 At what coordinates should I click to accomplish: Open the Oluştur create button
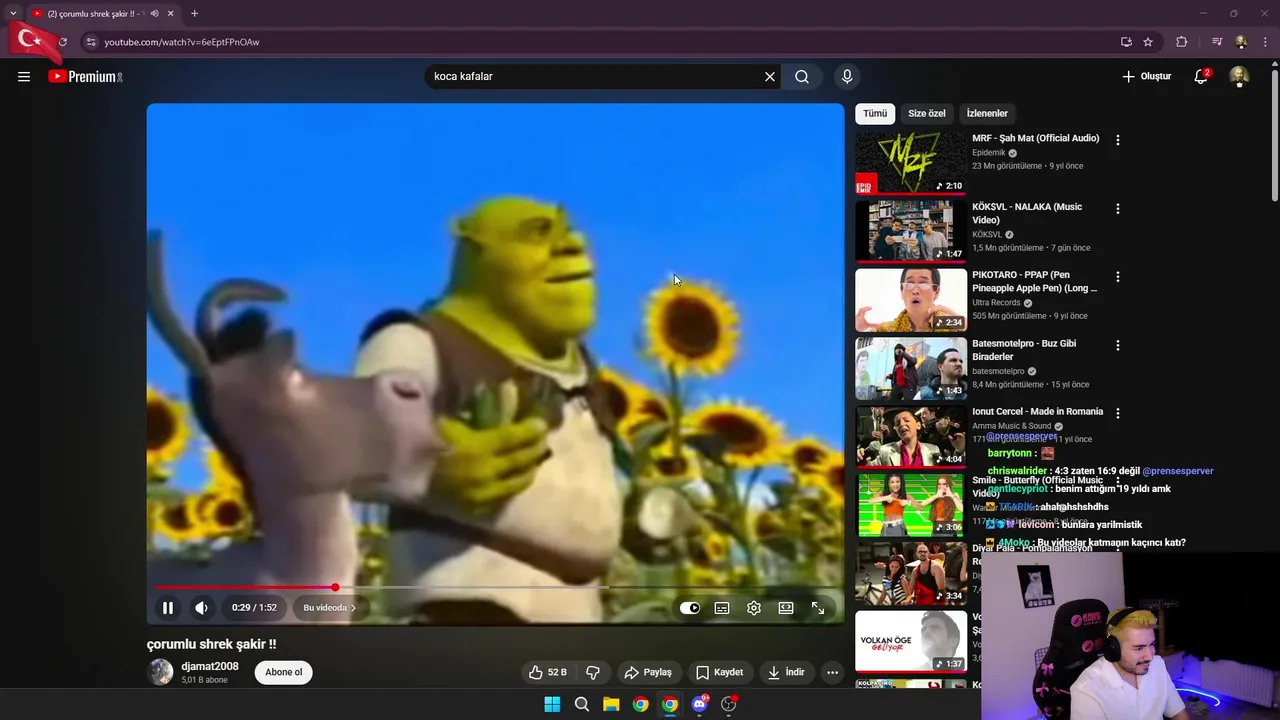[1146, 76]
